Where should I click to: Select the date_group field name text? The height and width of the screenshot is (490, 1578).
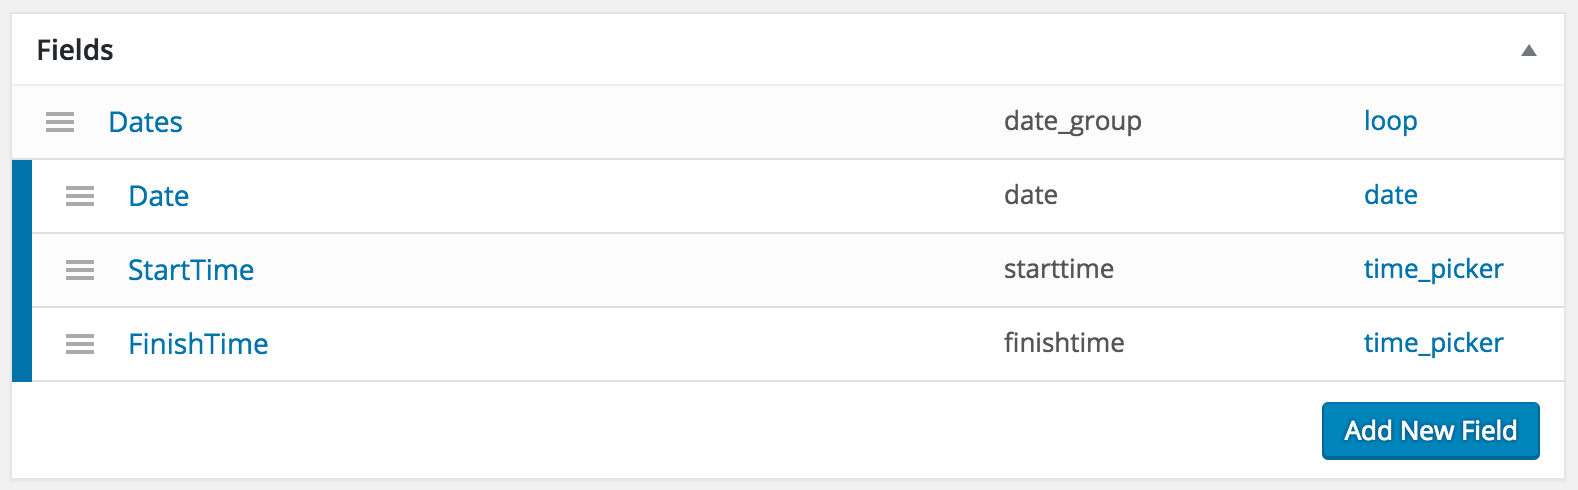(x=1072, y=122)
